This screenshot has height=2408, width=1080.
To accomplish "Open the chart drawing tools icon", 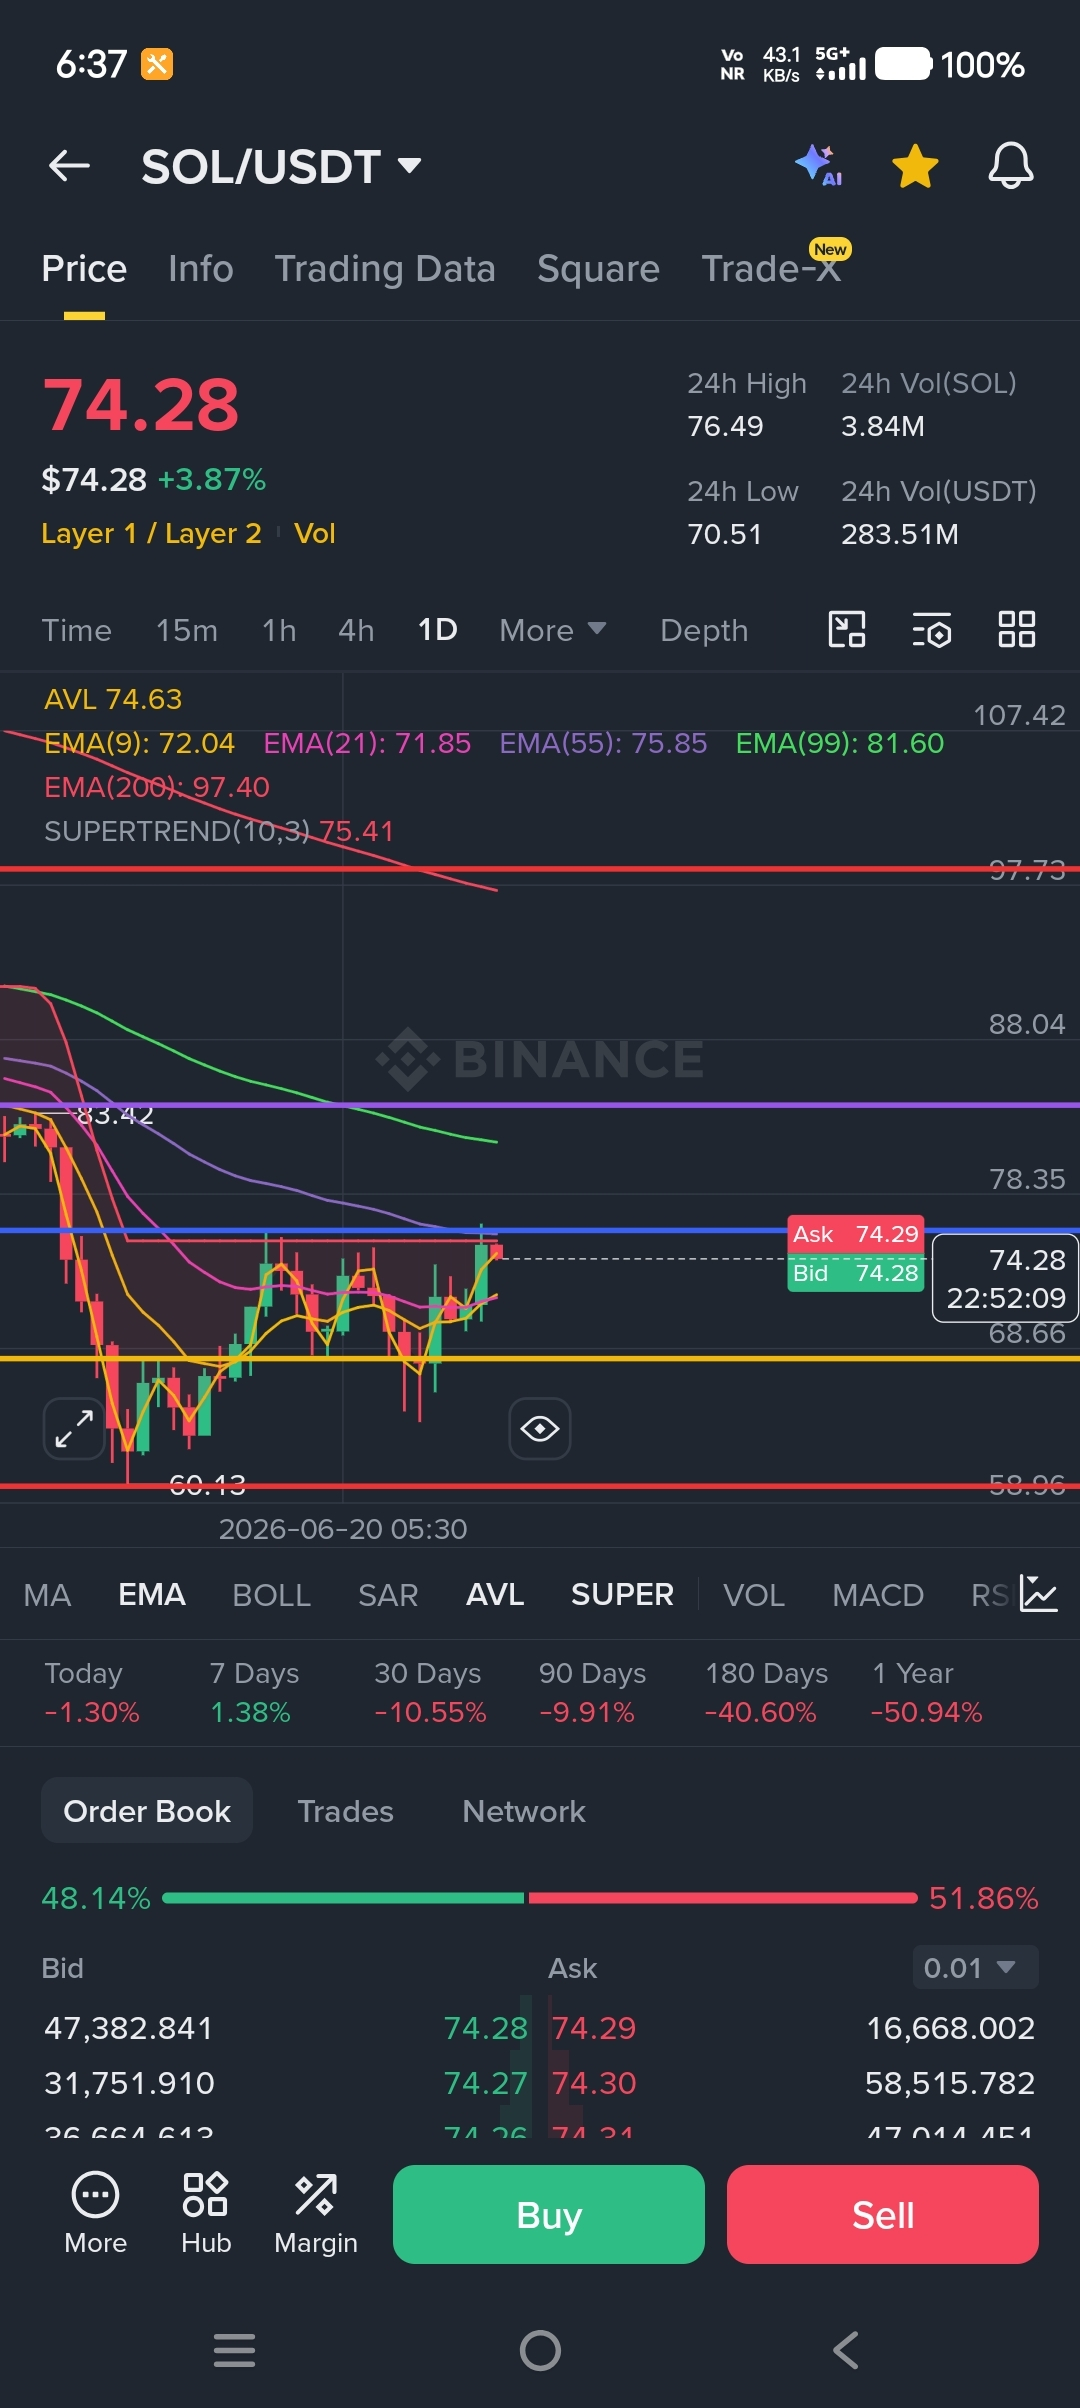I will coord(847,630).
